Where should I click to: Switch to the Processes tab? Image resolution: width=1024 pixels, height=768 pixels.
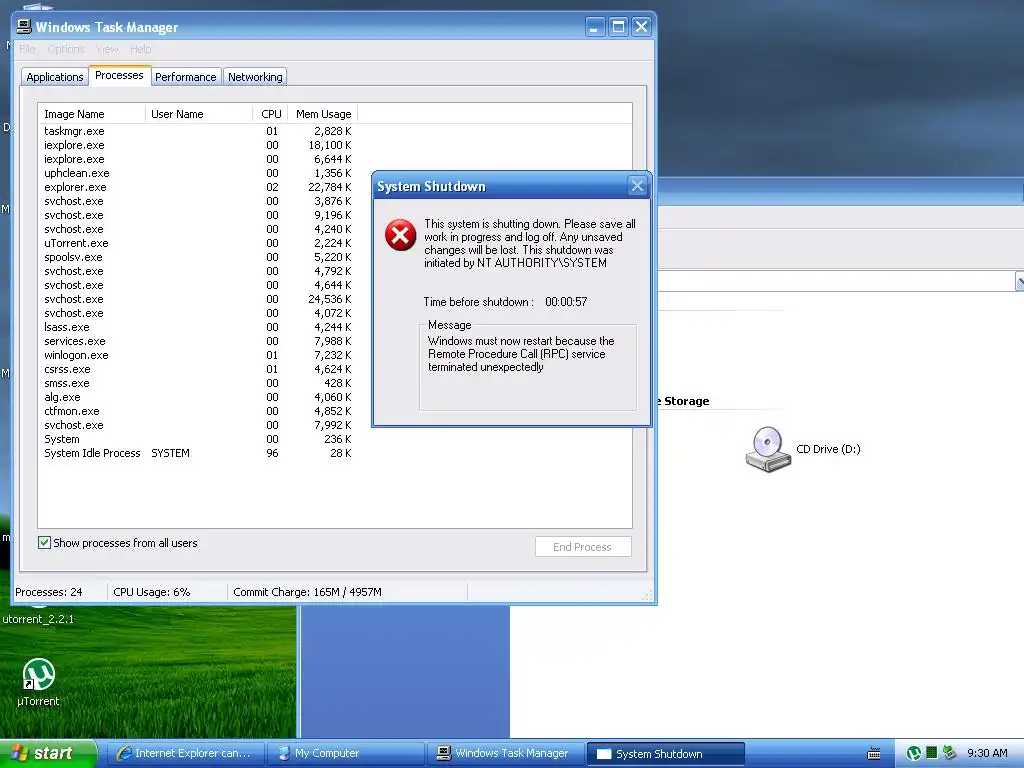point(120,75)
